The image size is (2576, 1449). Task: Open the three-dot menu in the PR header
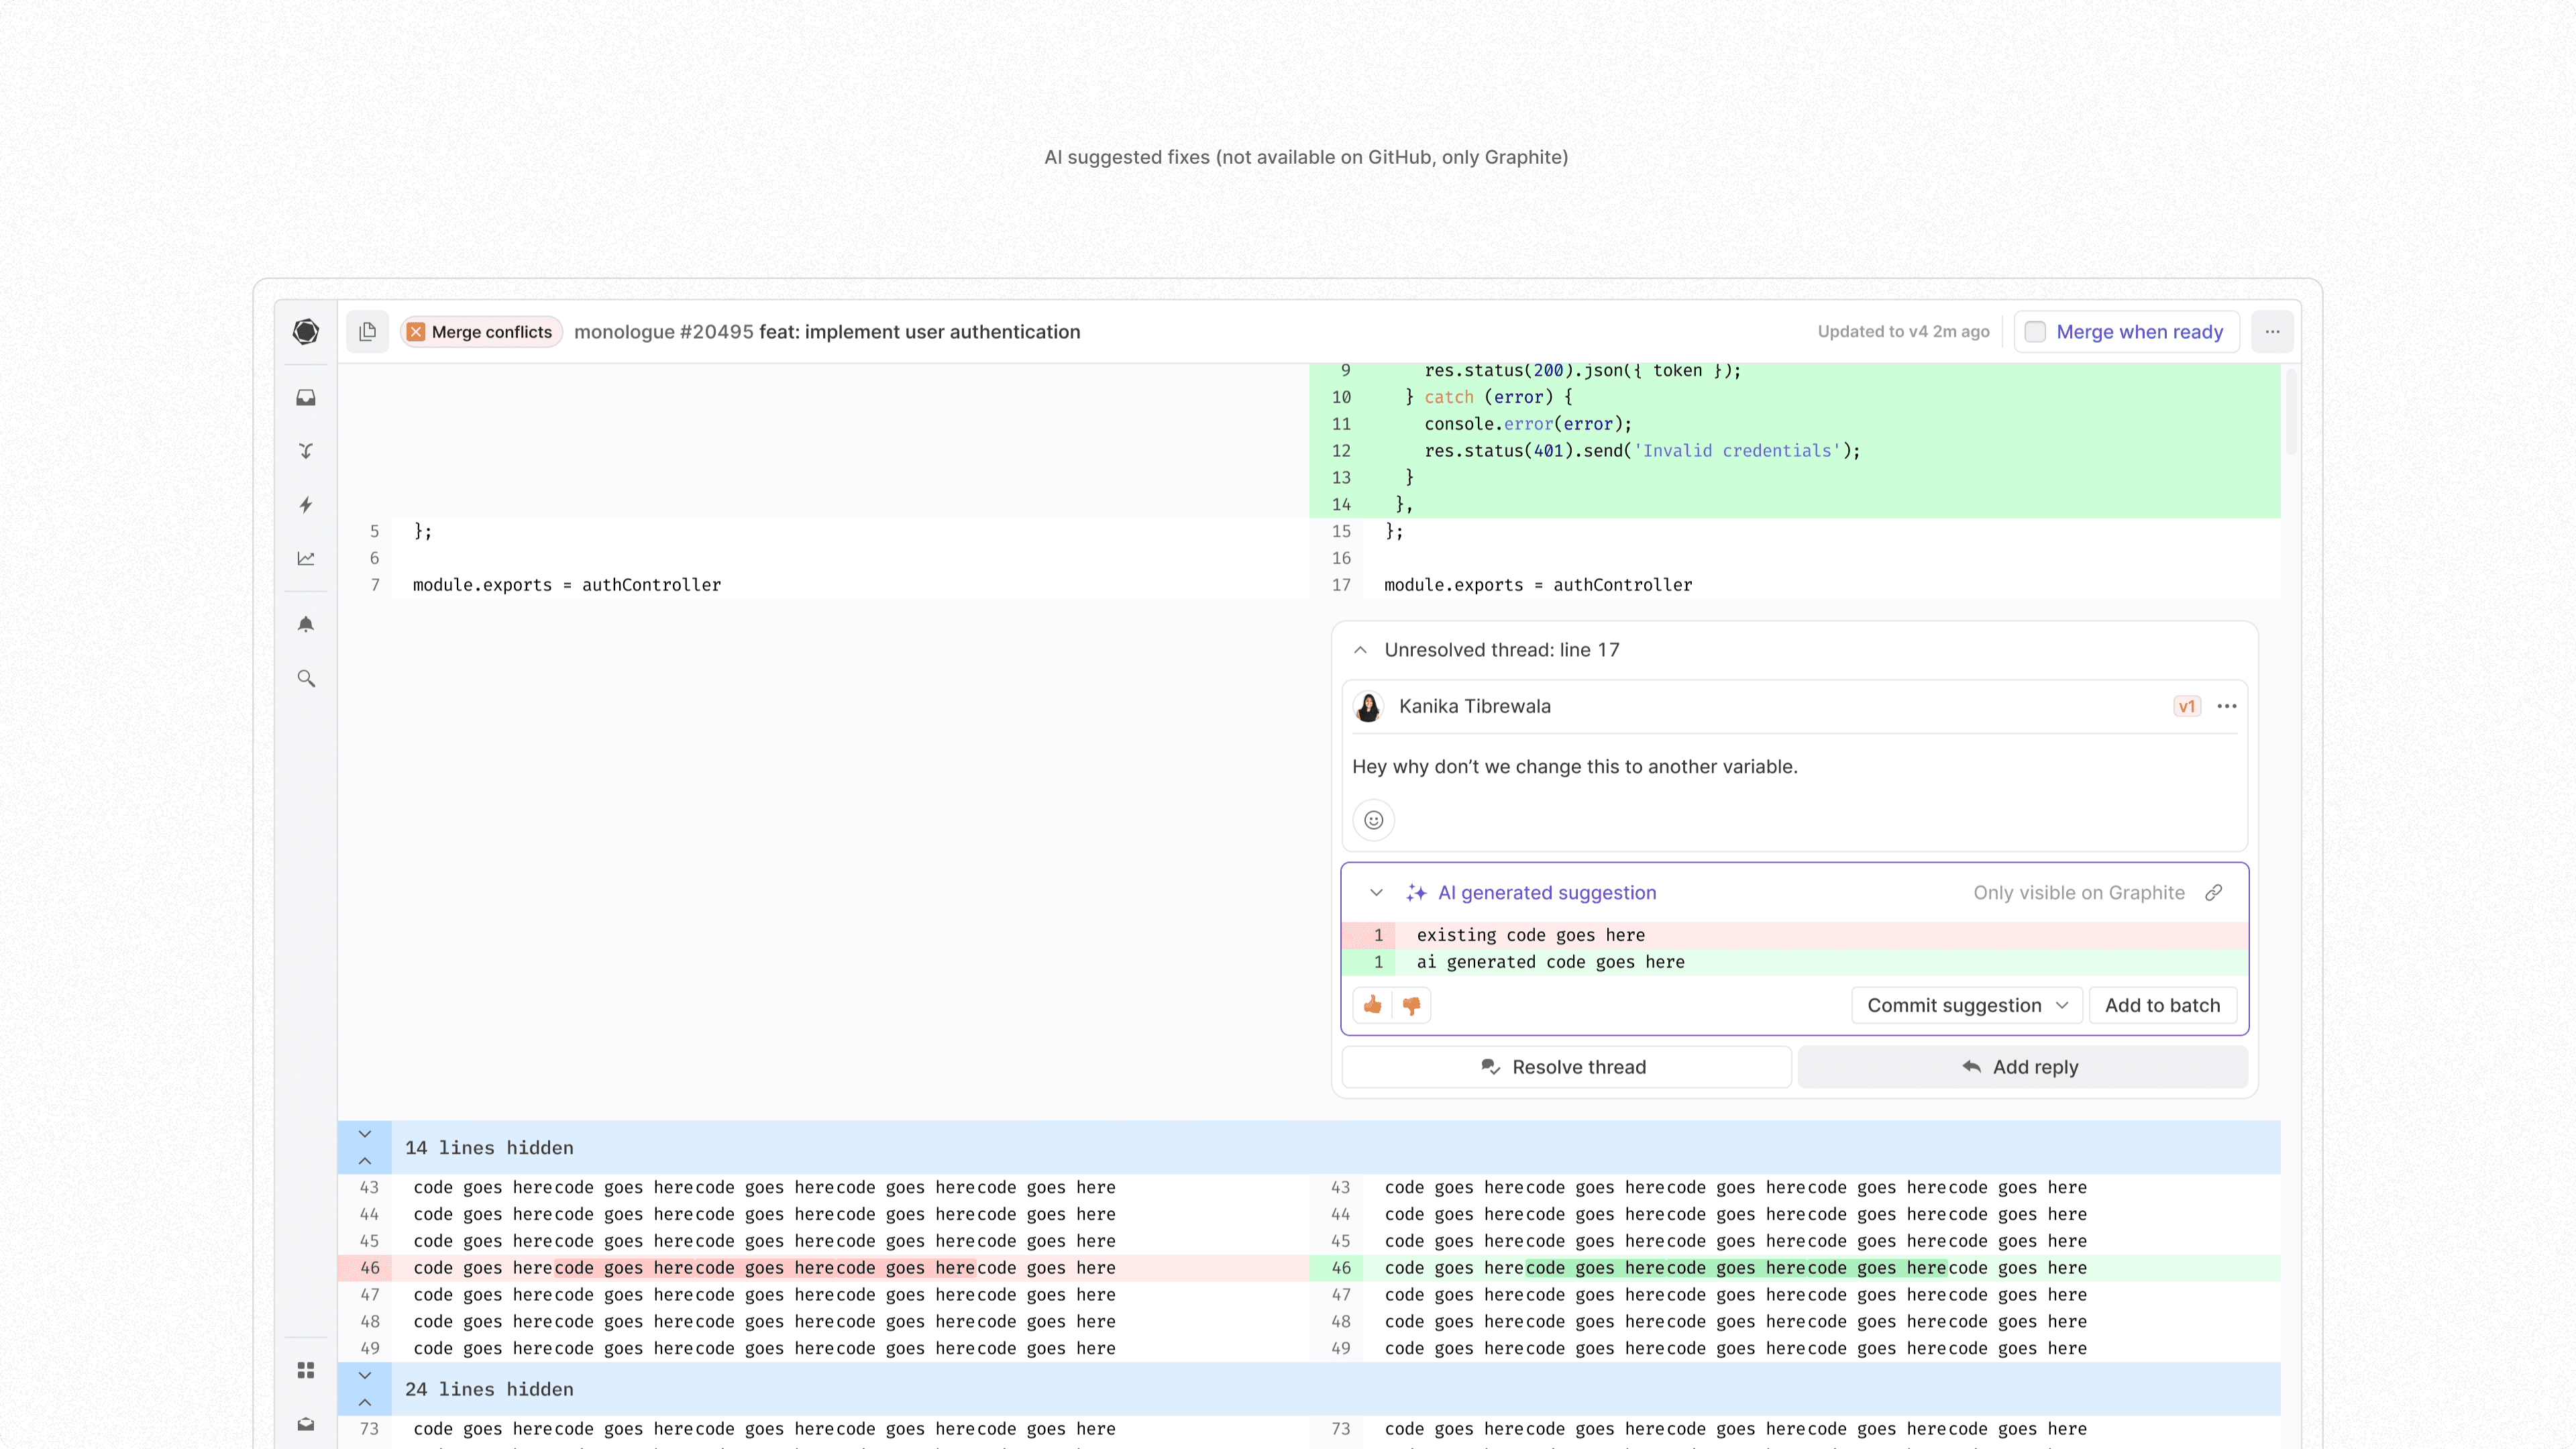coord(2272,331)
